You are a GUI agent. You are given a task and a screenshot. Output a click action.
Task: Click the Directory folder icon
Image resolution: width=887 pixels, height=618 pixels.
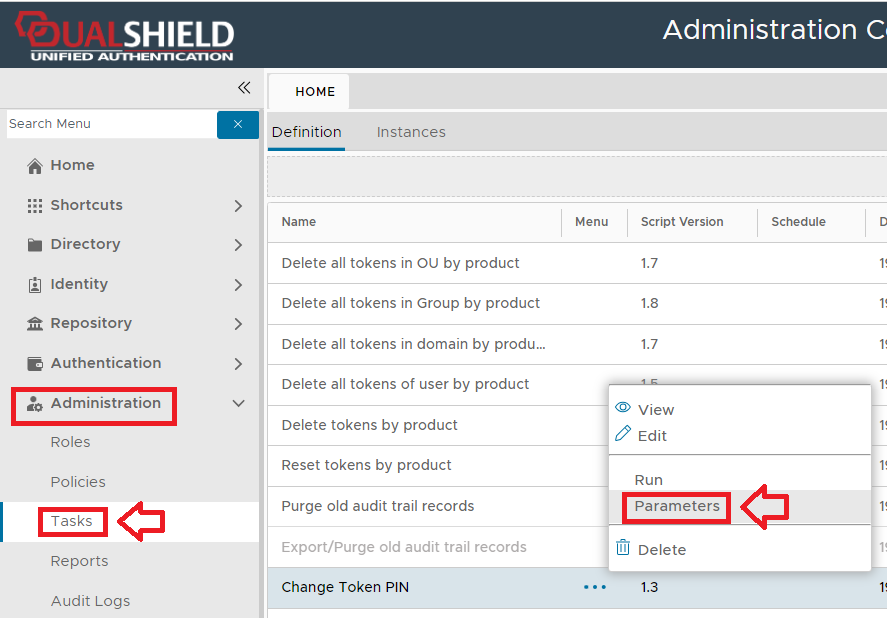pos(35,245)
